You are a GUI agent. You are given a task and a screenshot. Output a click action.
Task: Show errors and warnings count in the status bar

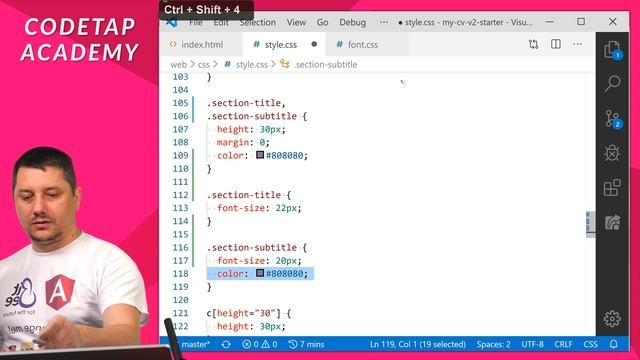(x=260, y=344)
